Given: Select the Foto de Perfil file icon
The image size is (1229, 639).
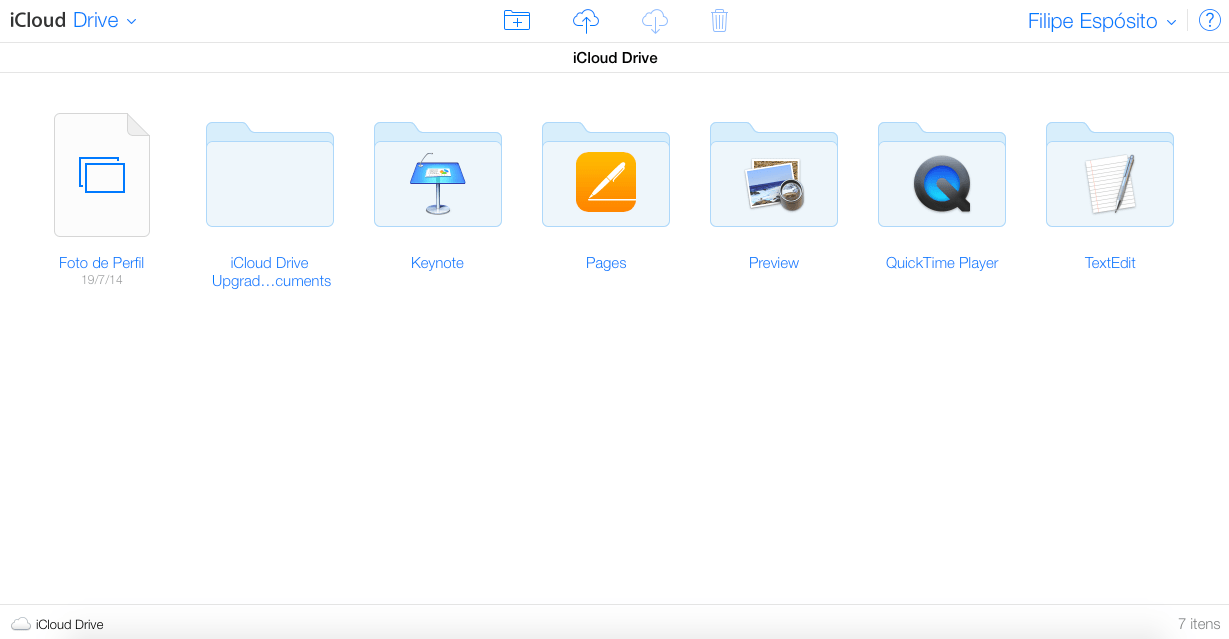Looking at the screenshot, I should click(102, 175).
